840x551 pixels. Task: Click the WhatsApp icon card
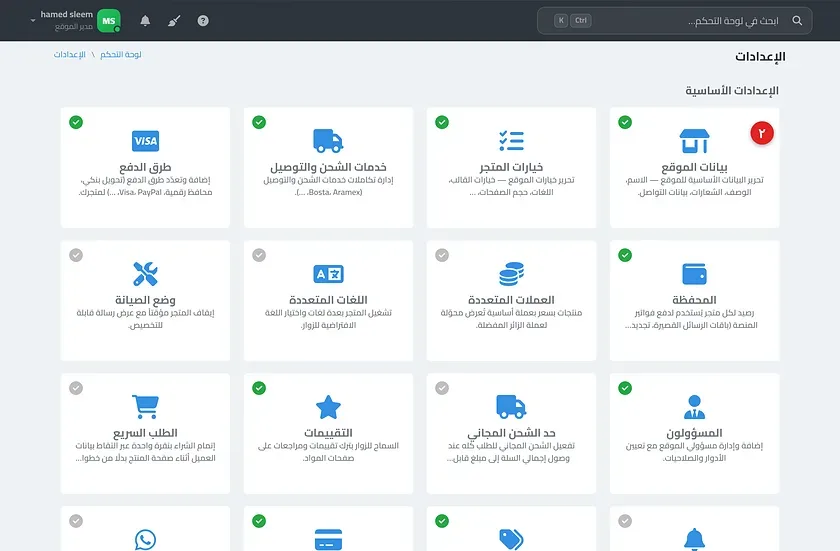click(146, 539)
